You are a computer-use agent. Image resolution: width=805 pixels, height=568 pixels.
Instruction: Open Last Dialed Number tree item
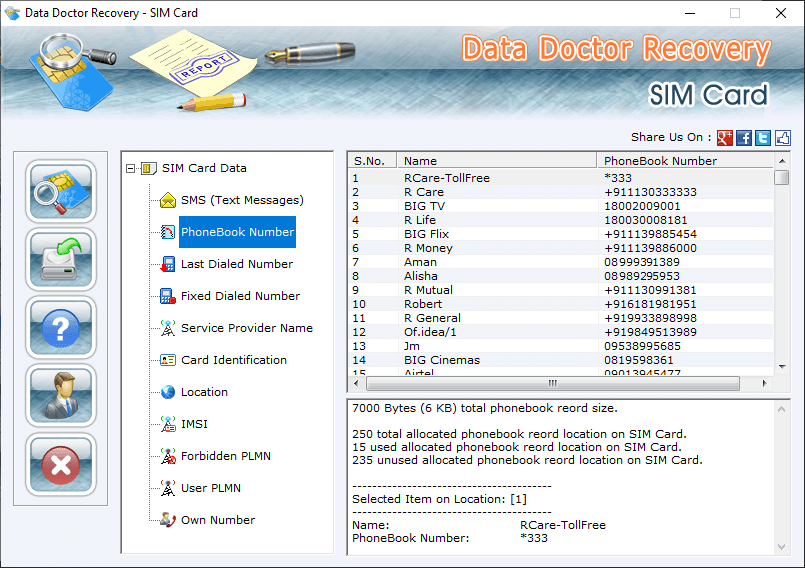click(237, 264)
